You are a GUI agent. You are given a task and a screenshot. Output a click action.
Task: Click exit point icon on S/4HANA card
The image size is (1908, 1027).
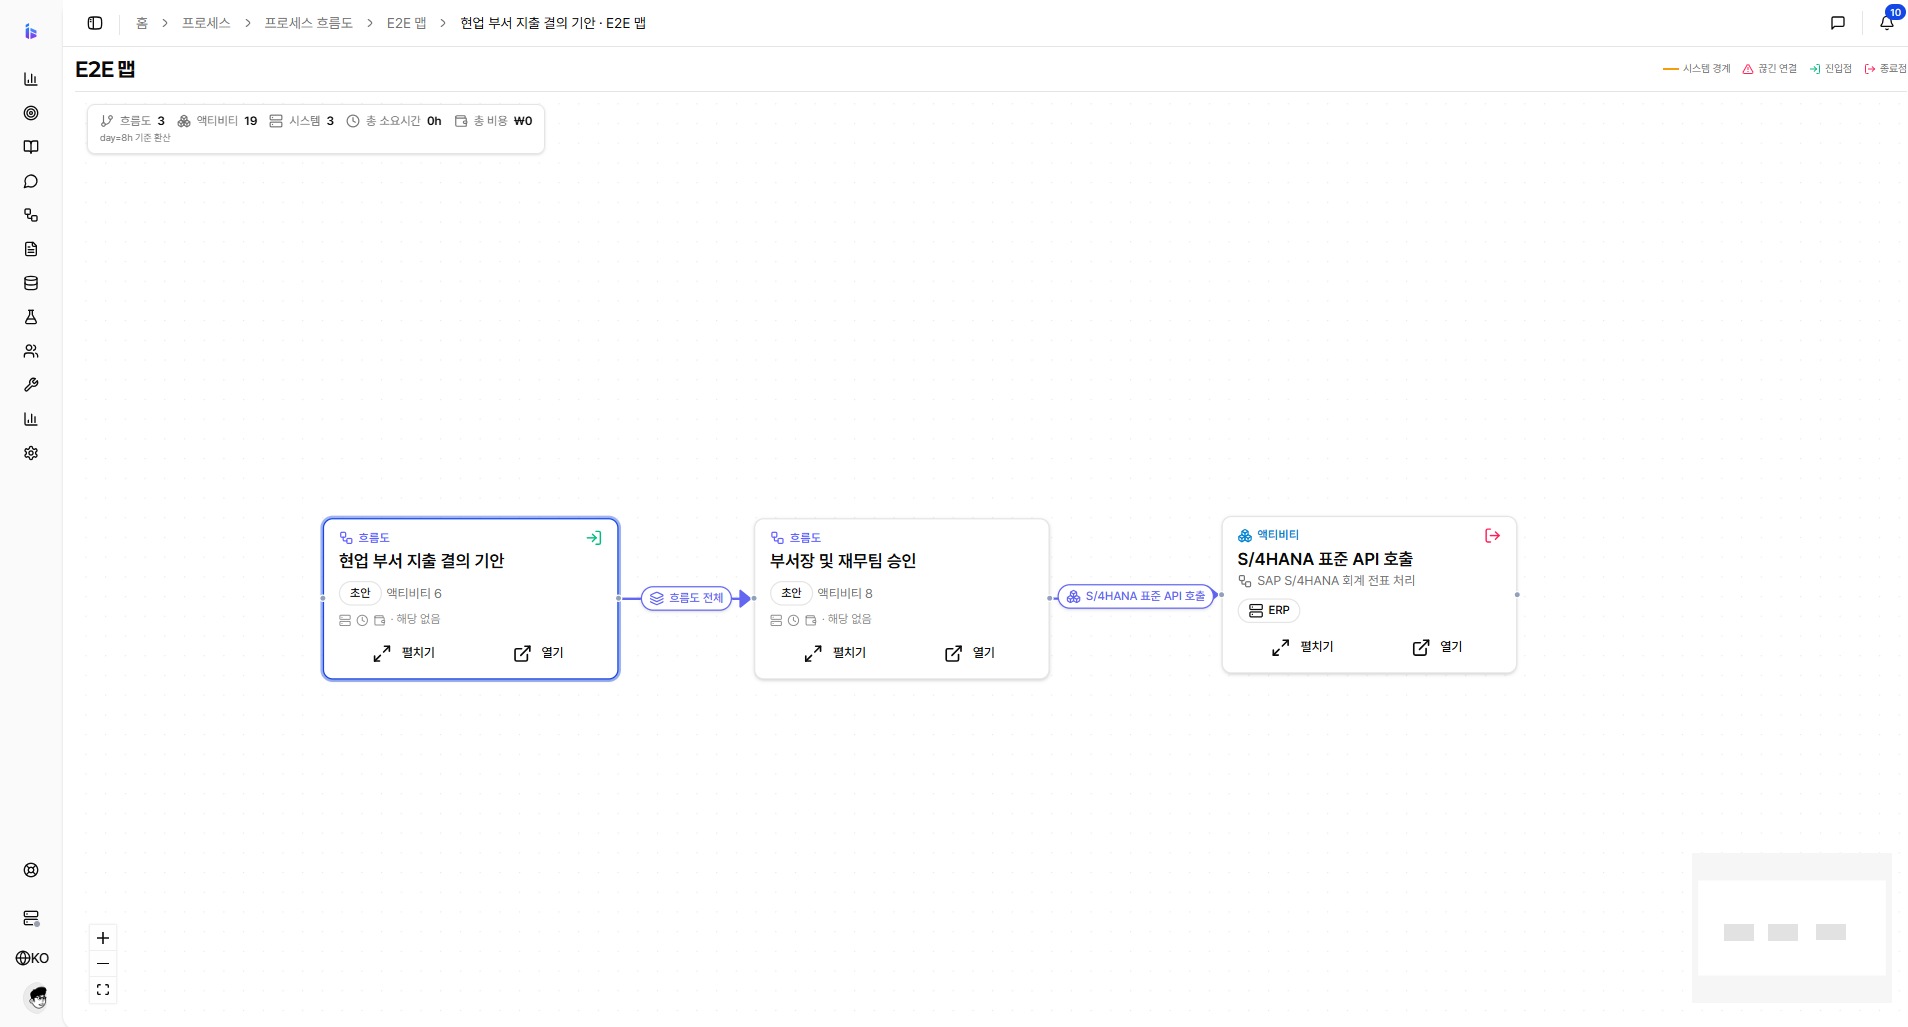[1493, 536]
